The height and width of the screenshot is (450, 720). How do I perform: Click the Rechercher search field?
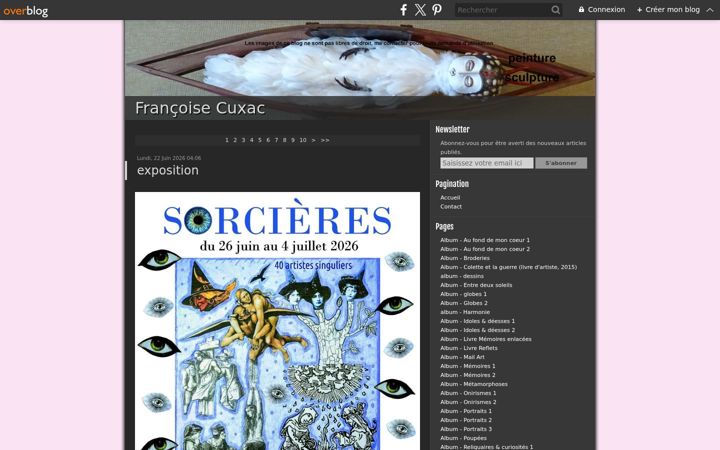pos(502,10)
